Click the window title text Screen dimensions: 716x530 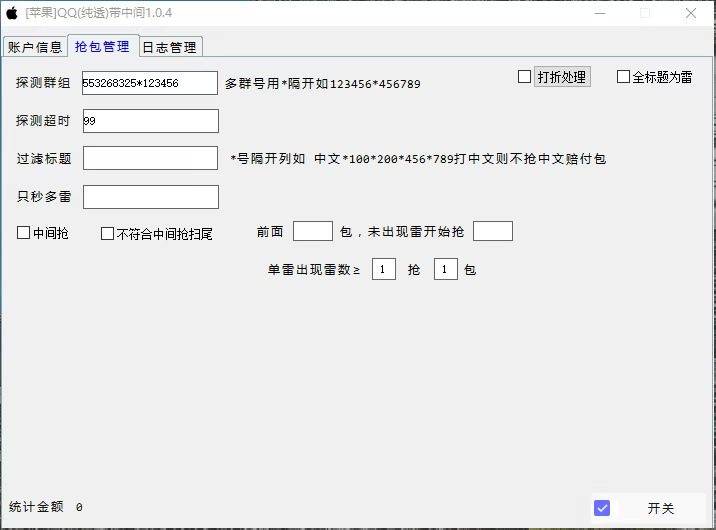99,13
